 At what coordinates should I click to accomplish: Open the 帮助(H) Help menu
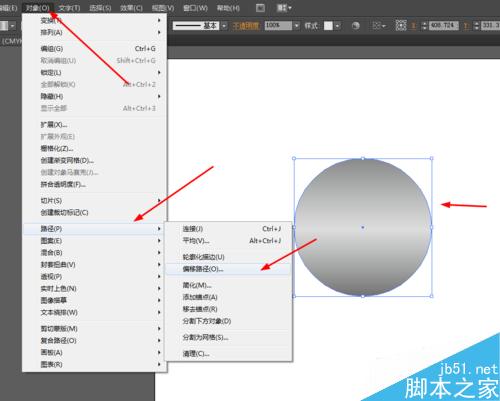point(228,8)
